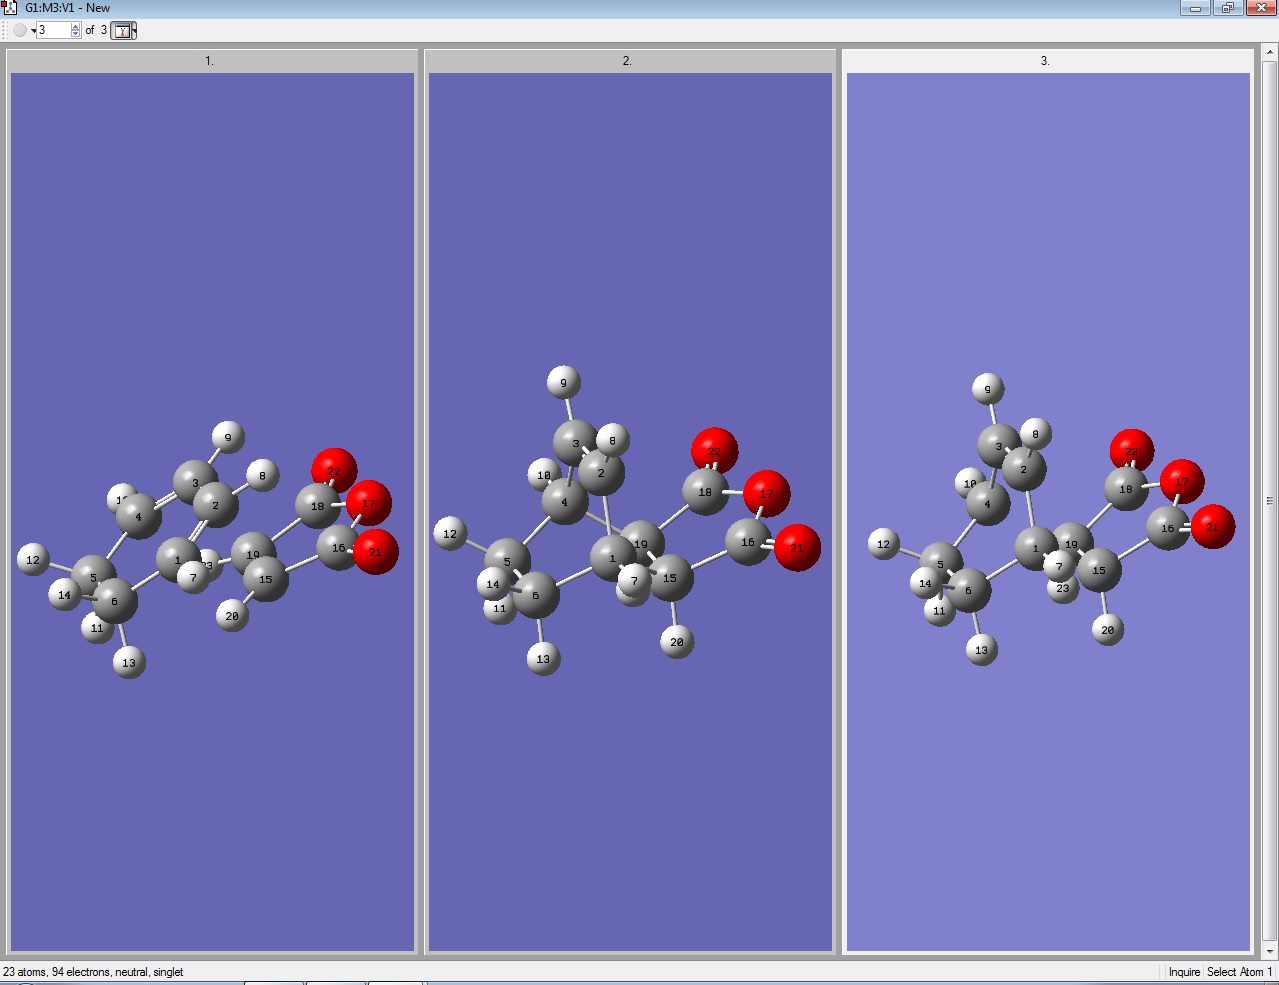
Task: Select oxygen atom 21 in frame 3
Action: pyautogui.click(x=1212, y=526)
